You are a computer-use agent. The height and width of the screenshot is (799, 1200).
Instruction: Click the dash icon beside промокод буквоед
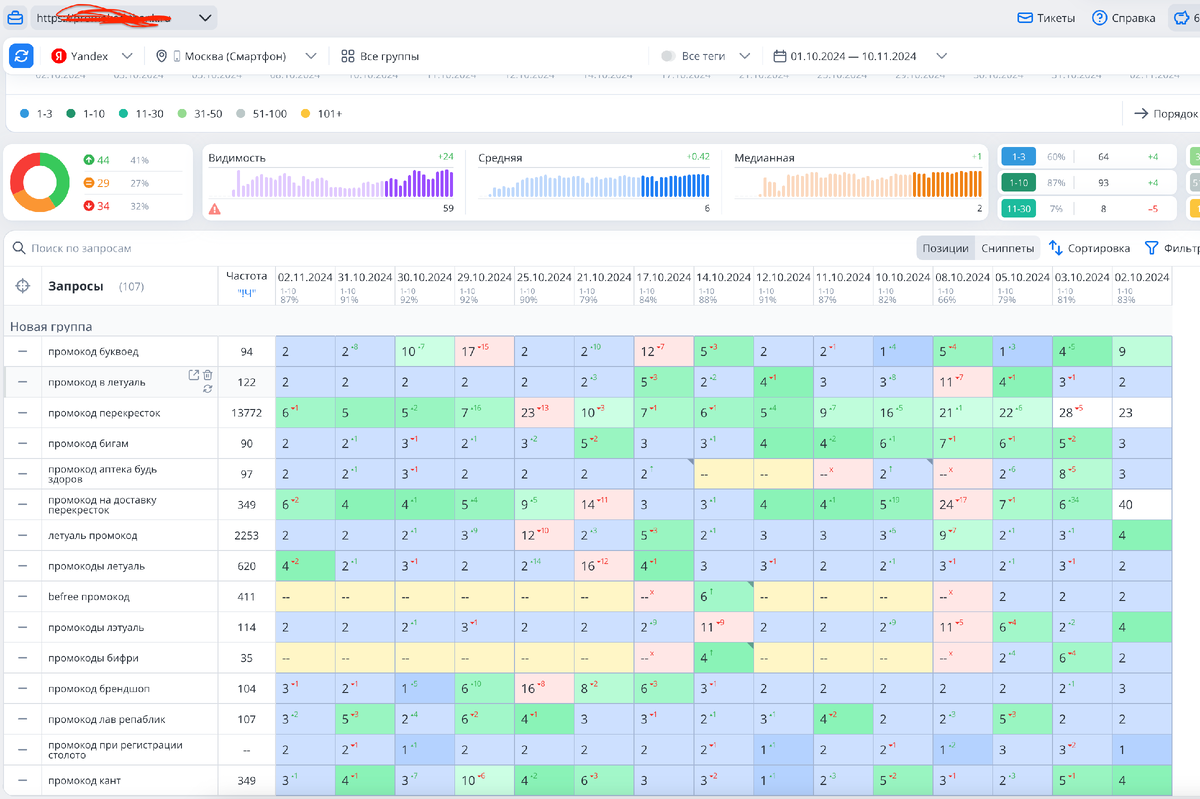click(22, 351)
